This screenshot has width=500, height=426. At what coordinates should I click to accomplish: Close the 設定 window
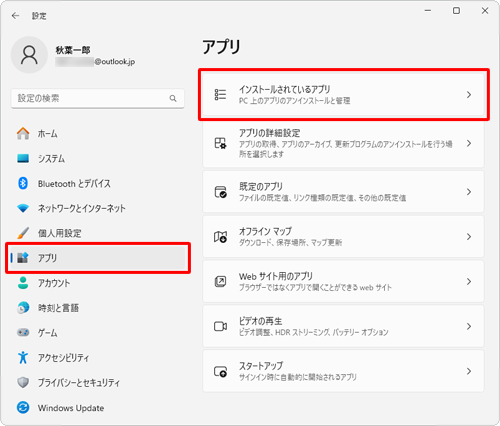click(x=485, y=11)
